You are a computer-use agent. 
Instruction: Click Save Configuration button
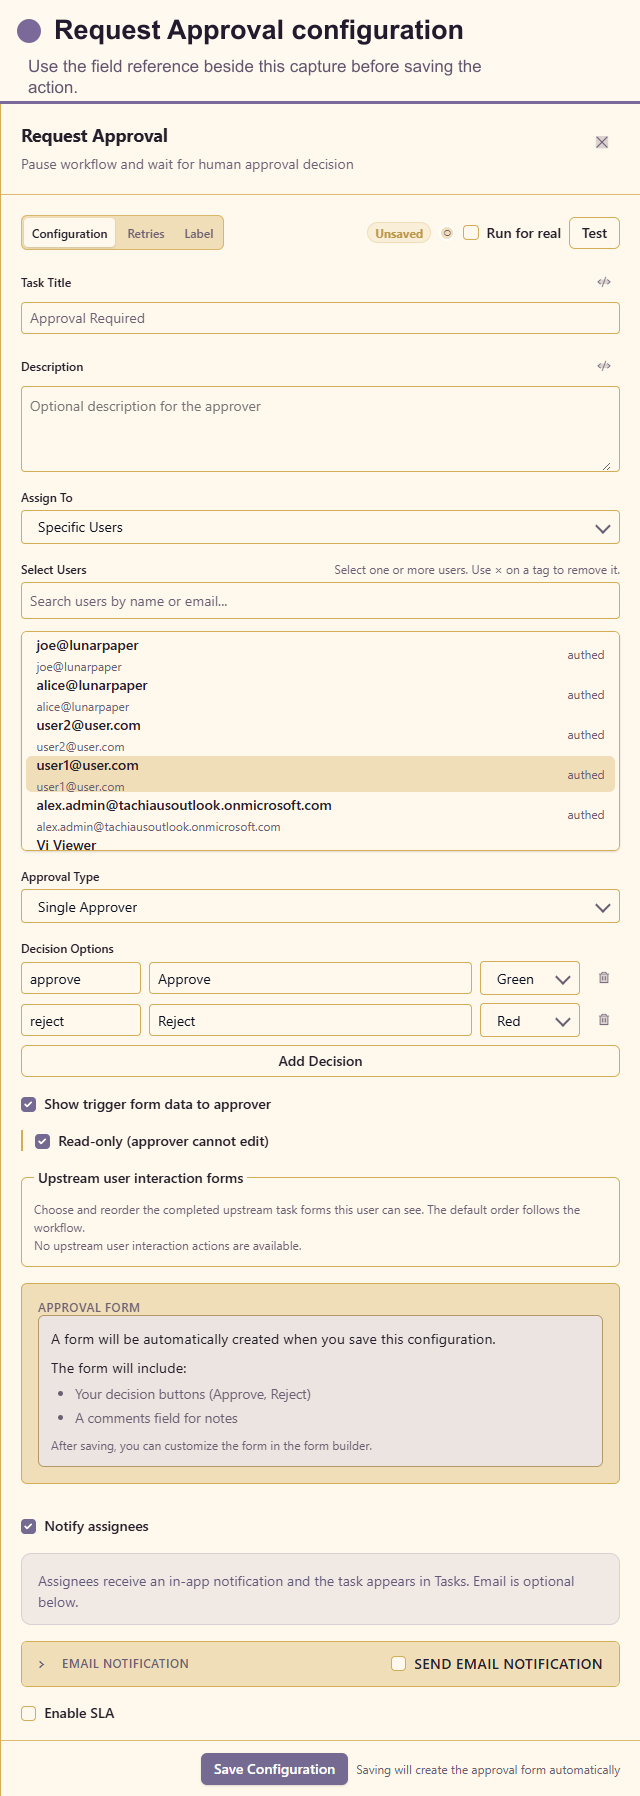274,1769
